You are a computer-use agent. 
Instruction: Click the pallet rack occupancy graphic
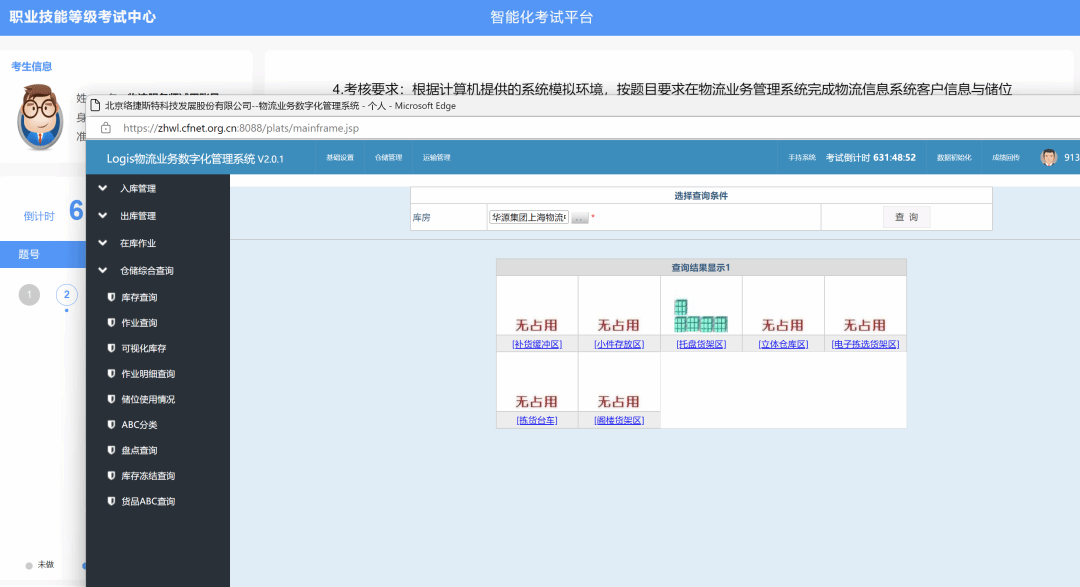tap(700, 316)
